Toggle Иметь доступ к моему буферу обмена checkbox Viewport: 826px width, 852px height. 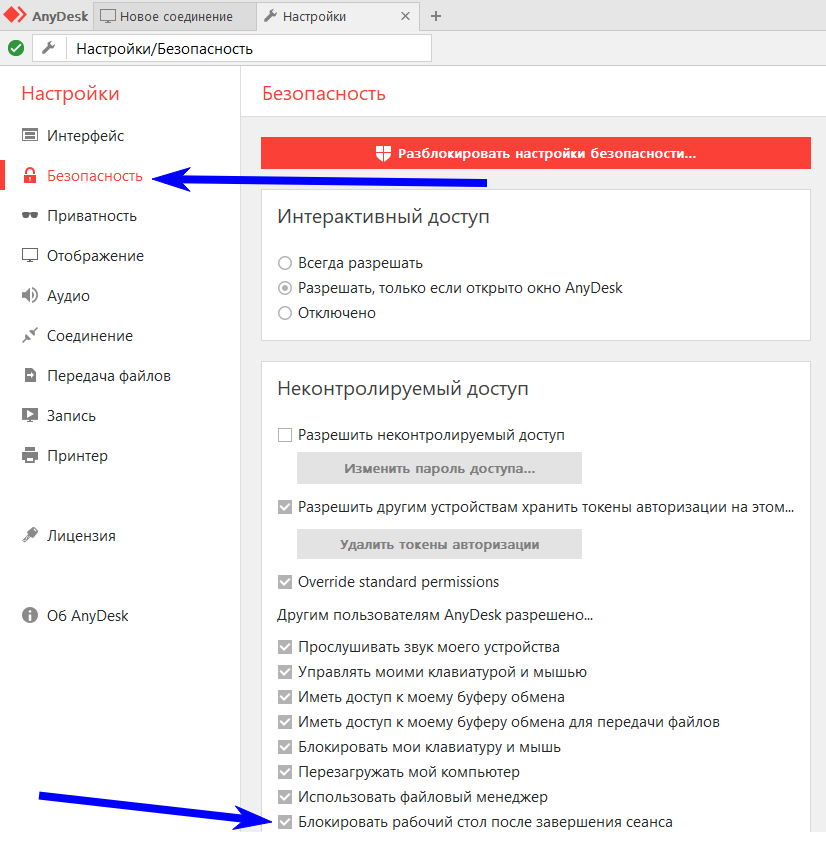[x=285, y=697]
